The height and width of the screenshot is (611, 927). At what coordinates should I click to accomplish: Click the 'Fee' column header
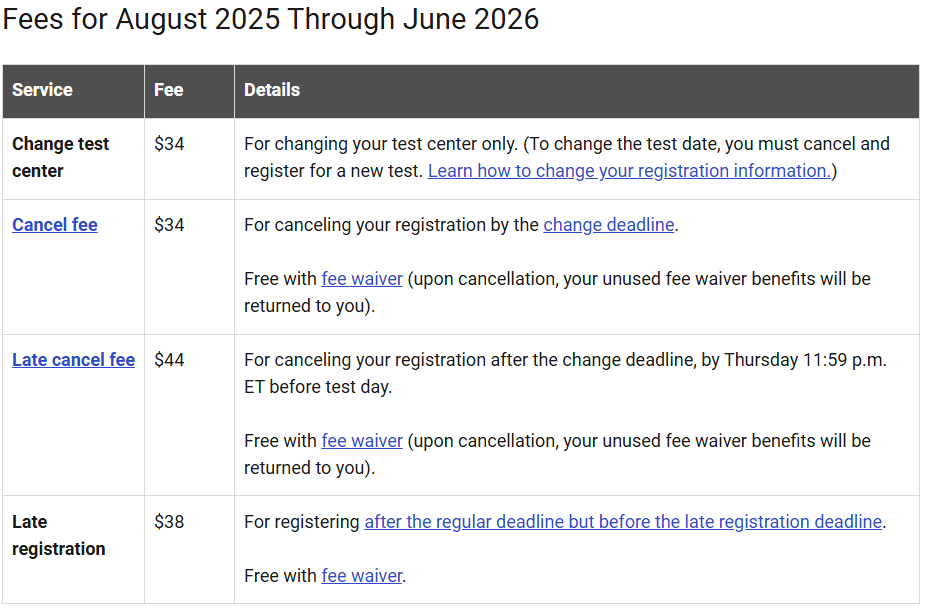pyautogui.click(x=169, y=90)
